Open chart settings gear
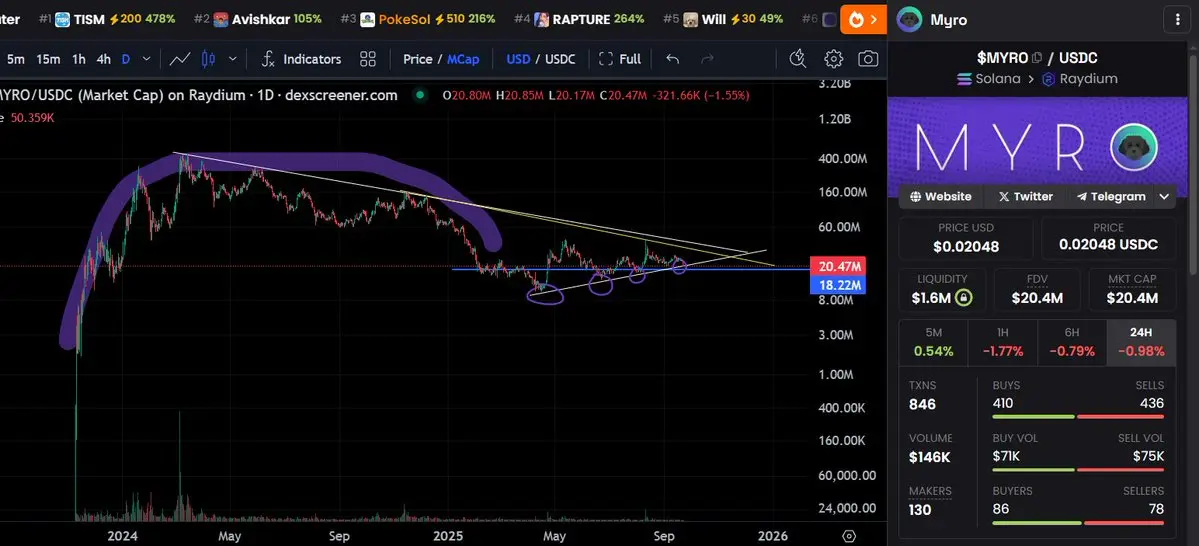Viewport: 1199px width, 546px height. pyautogui.click(x=833, y=59)
